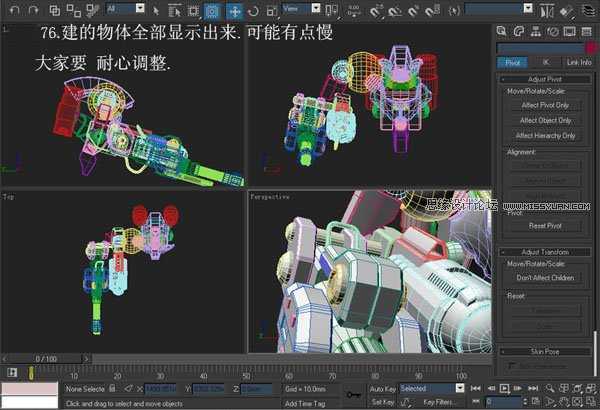Click the time slider '0 / 100' handle
Image resolution: width=600 pixels, height=410 pixels.
click(x=46, y=359)
